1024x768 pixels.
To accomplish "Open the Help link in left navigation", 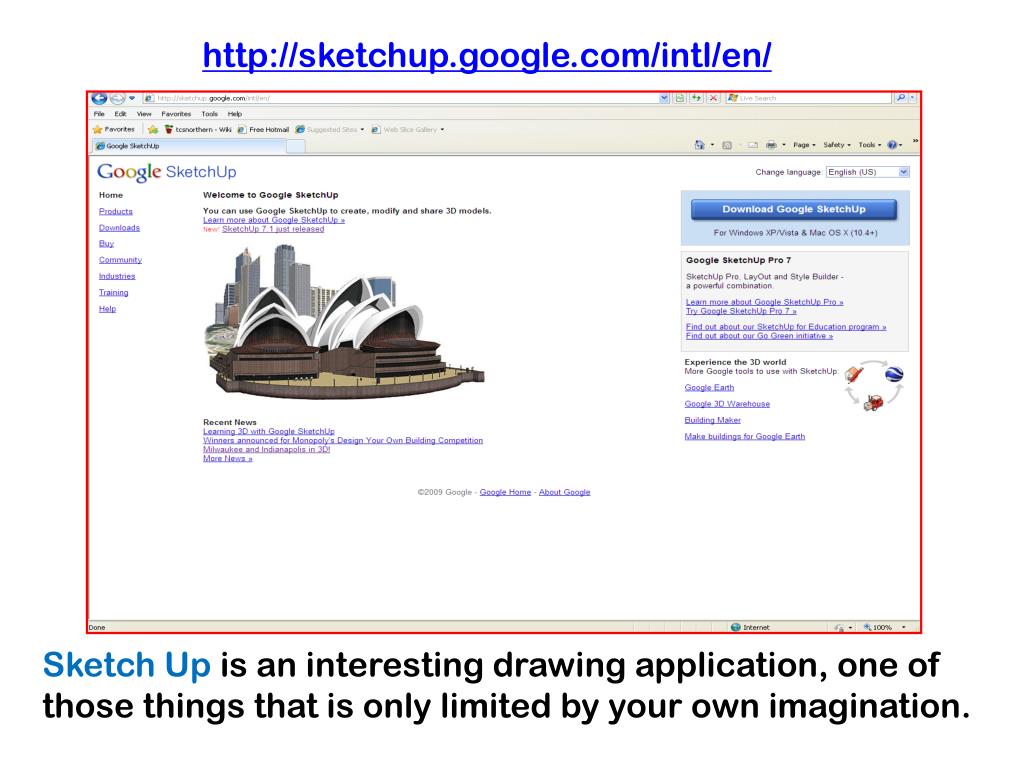I will point(107,309).
